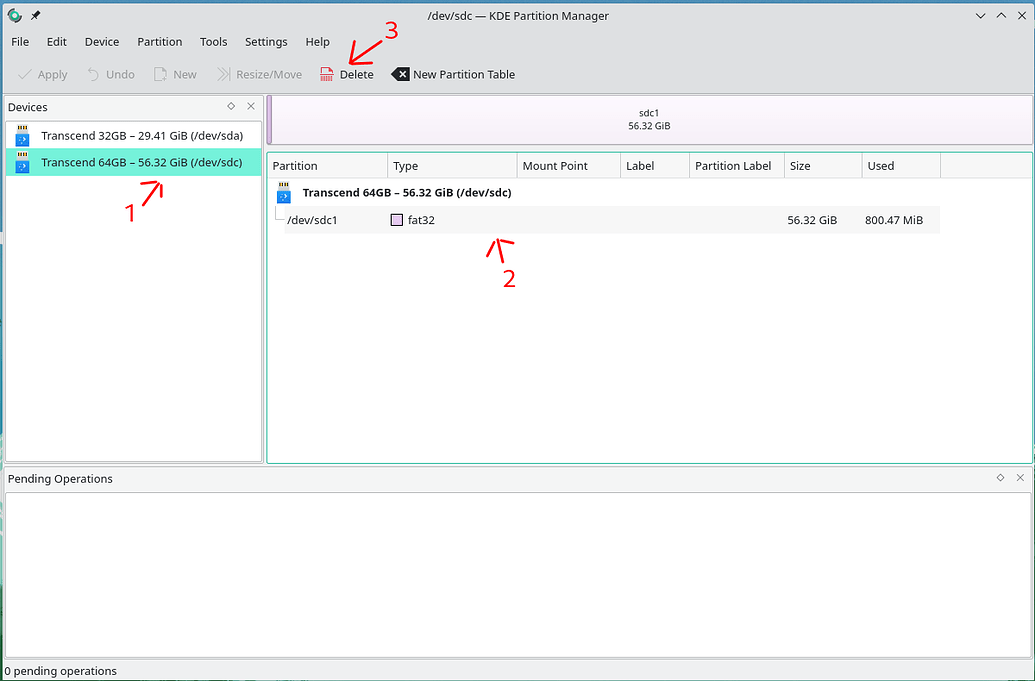Click the sdc1 graphical partition bar
This screenshot has width=1035, height=681.
pos(649,120)
